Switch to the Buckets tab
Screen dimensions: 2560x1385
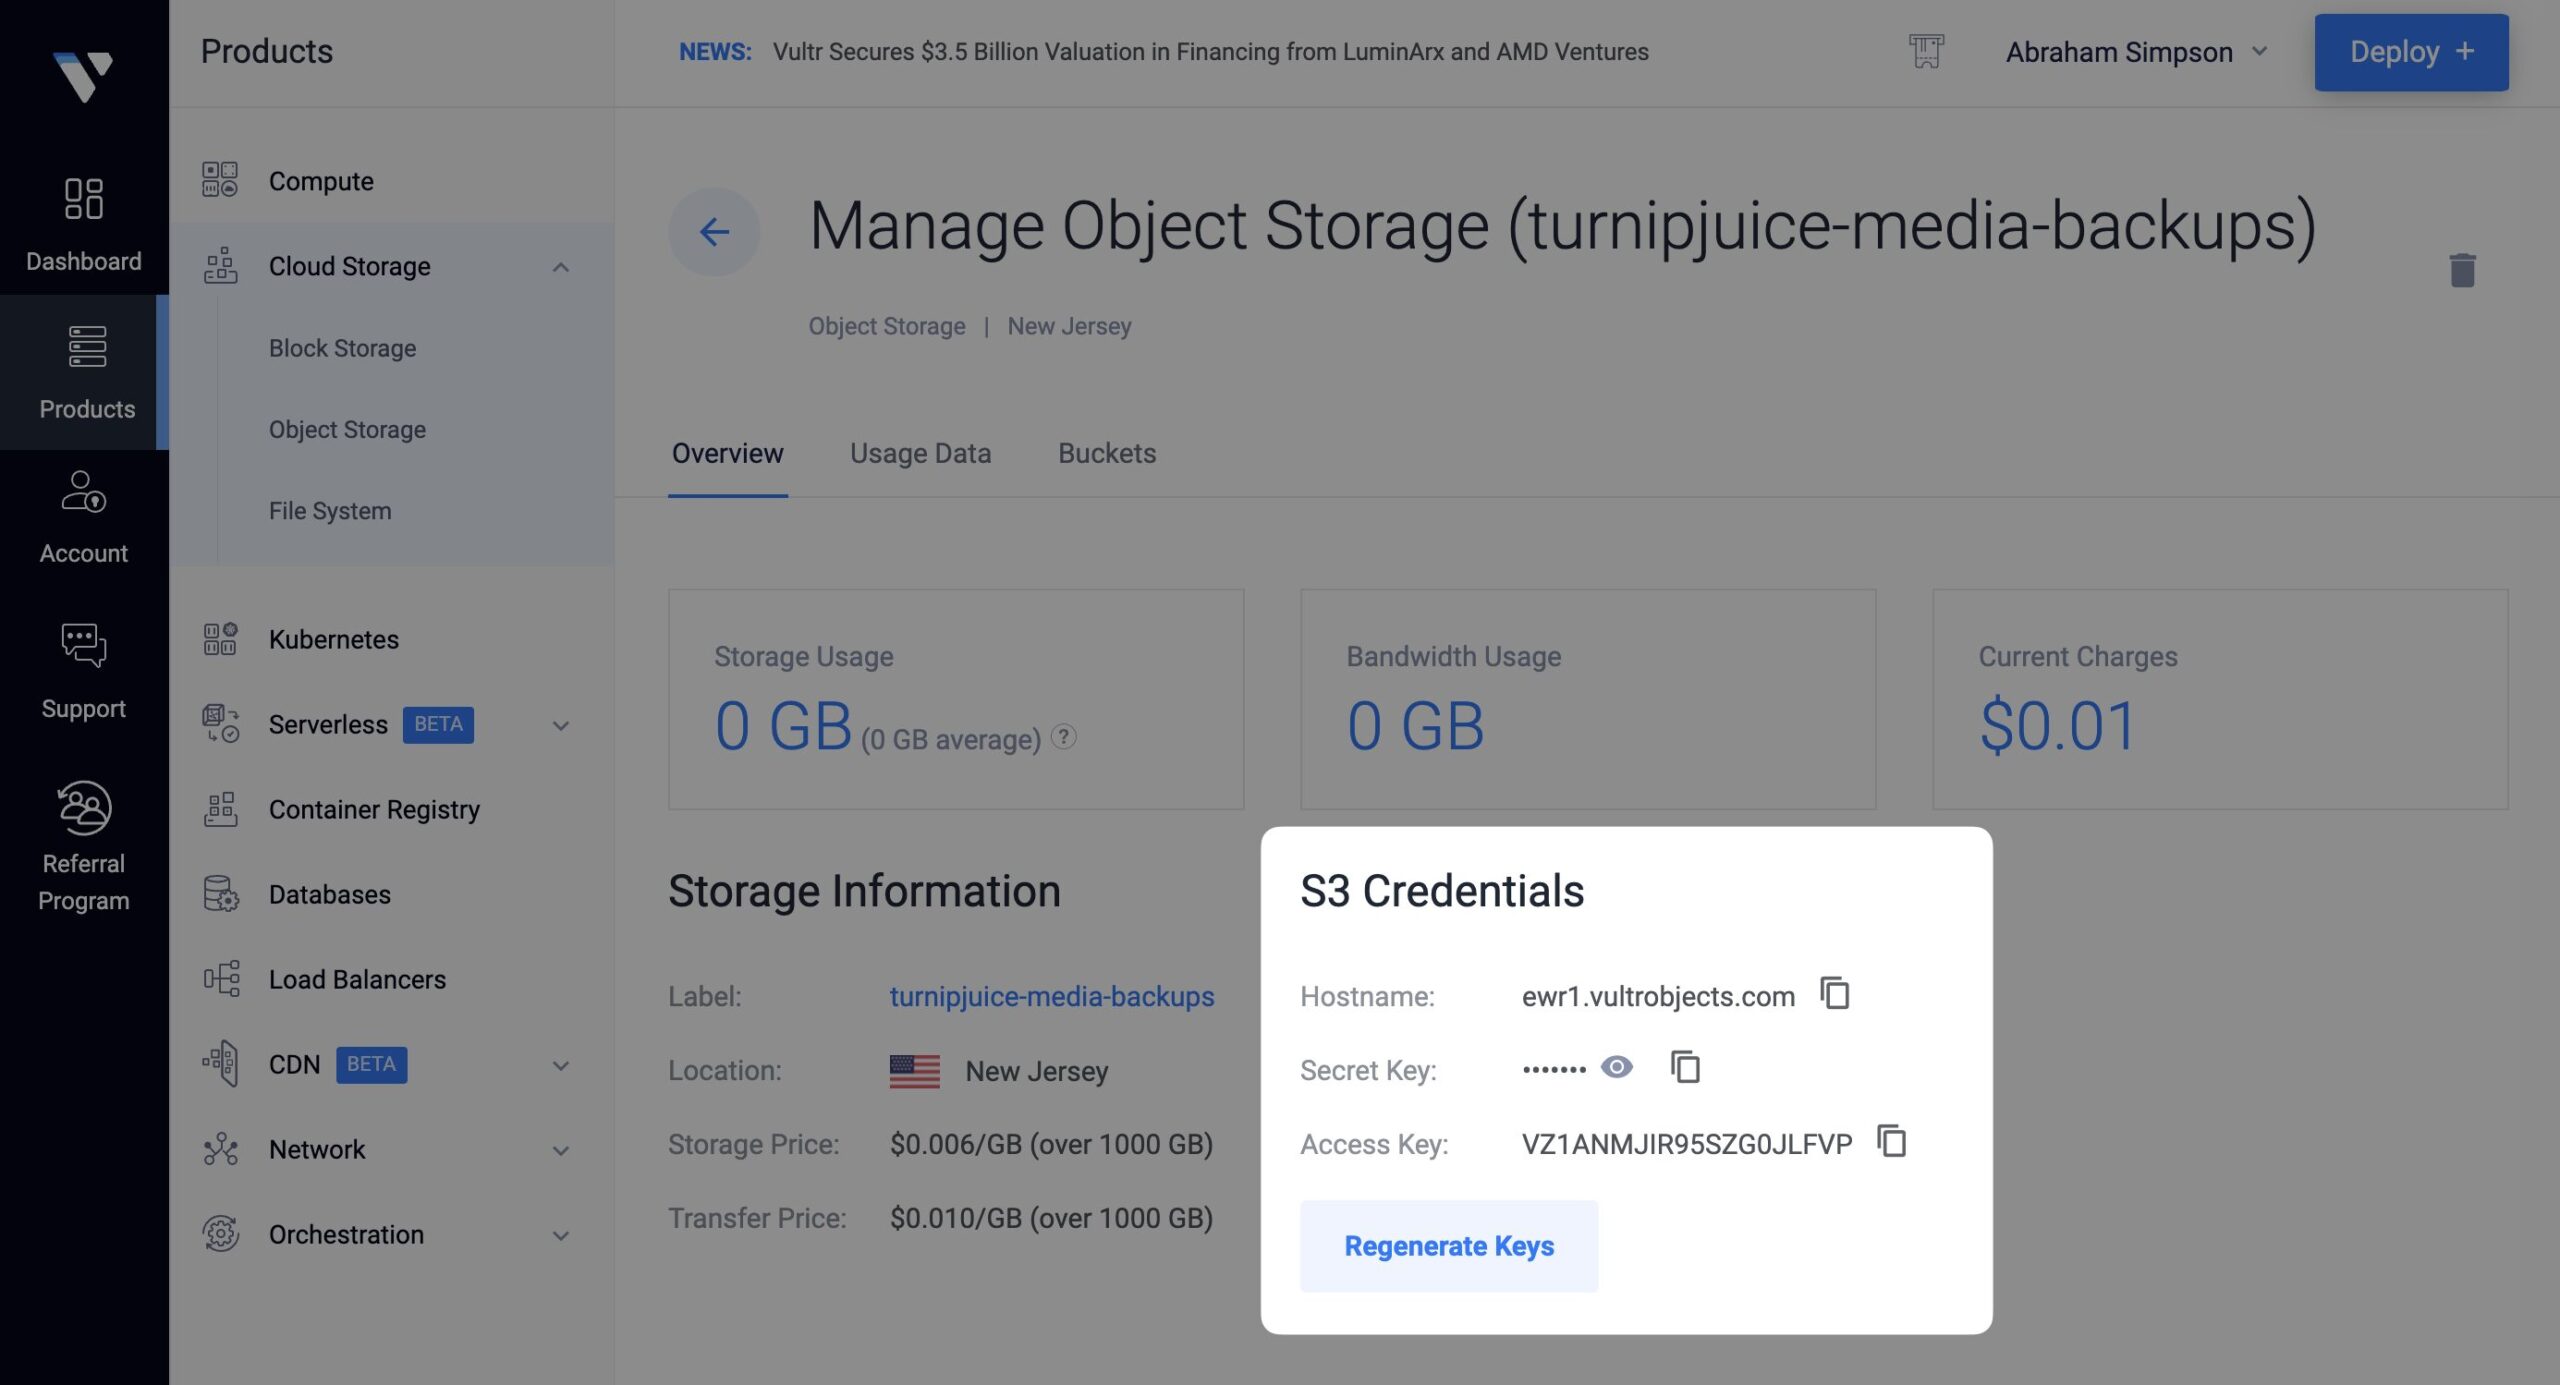point(1107,454)
